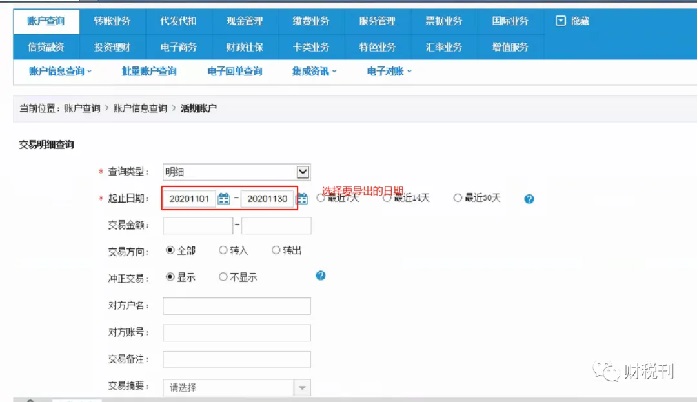Click 对方户名 input field
This screenshot has width=698, height=402.
[237, 306]
